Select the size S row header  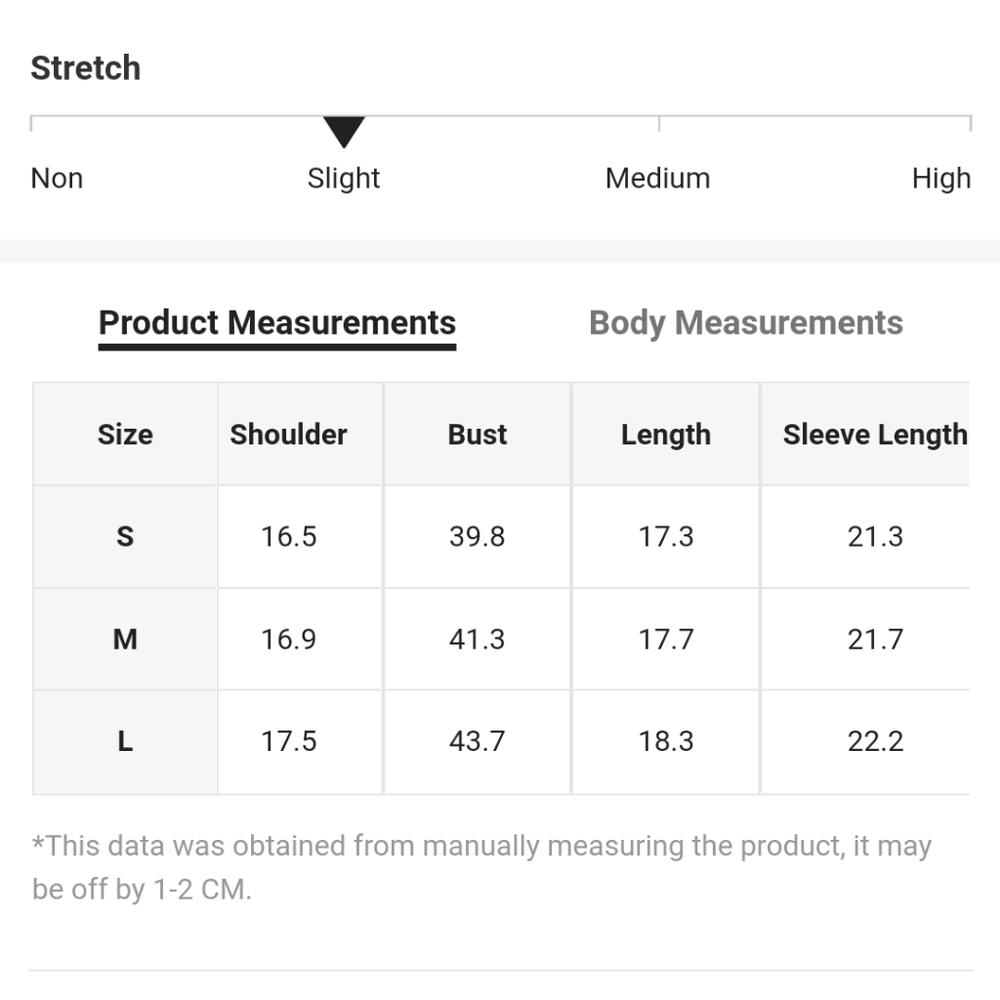(x=125, y=537)
